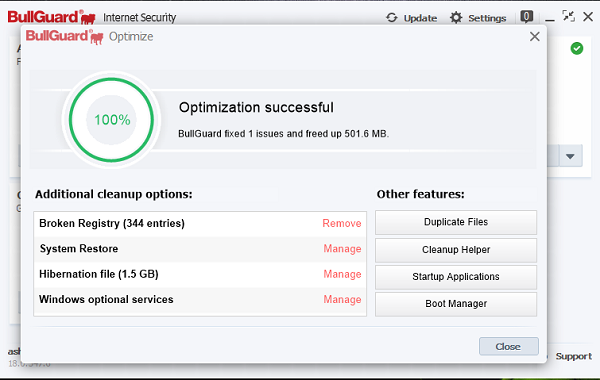The width and height of the screenshot is (600, 380).
Task: Click the Update refresh icon
Action: click(391, 18)
